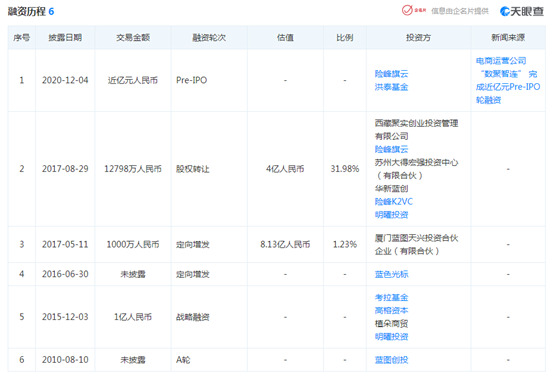Select investor 华新蓝创

[x=391, y=189]
